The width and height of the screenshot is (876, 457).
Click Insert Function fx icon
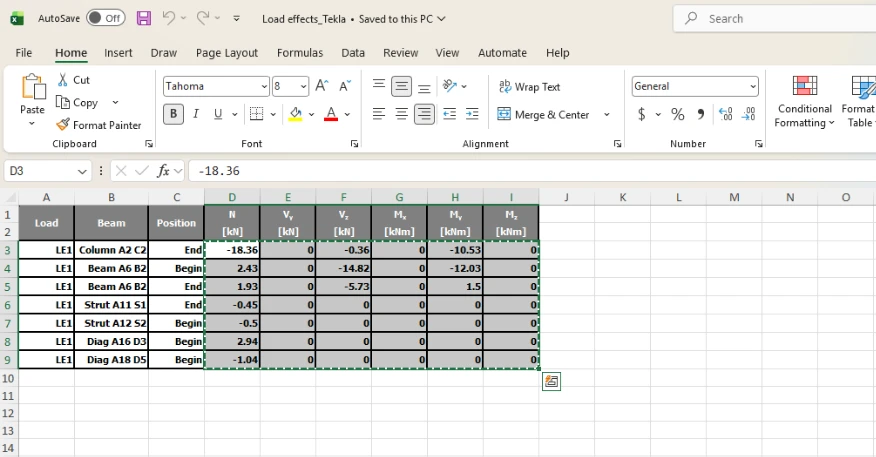pyautogui.click(x=163, y=171)
